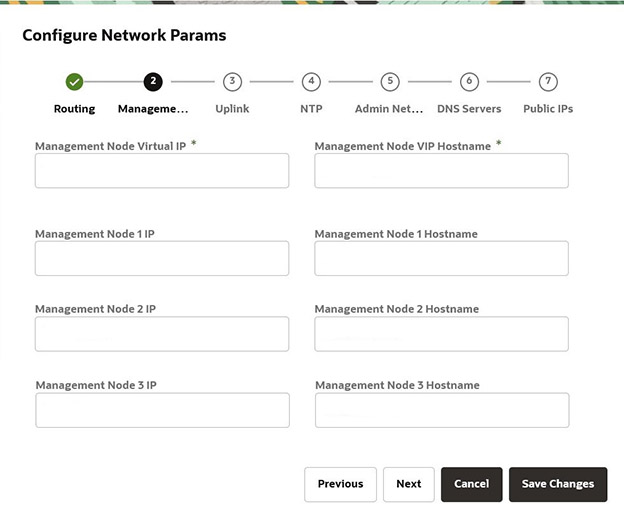
Task: Switch to the DNS Servers step label
Action: [x=469, y=109]
